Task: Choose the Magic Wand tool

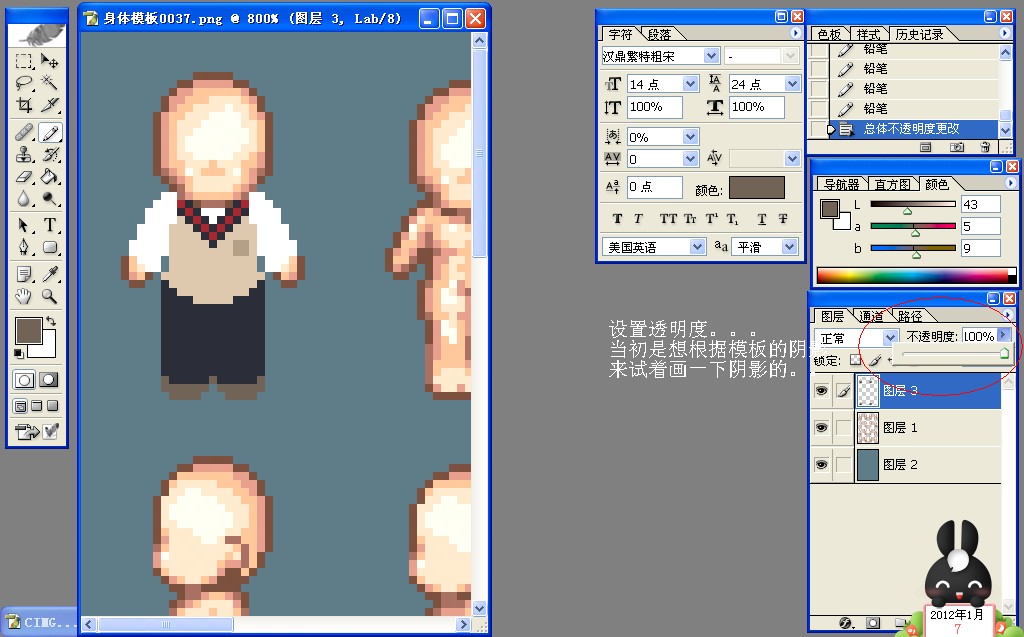Action: point(50,82)
